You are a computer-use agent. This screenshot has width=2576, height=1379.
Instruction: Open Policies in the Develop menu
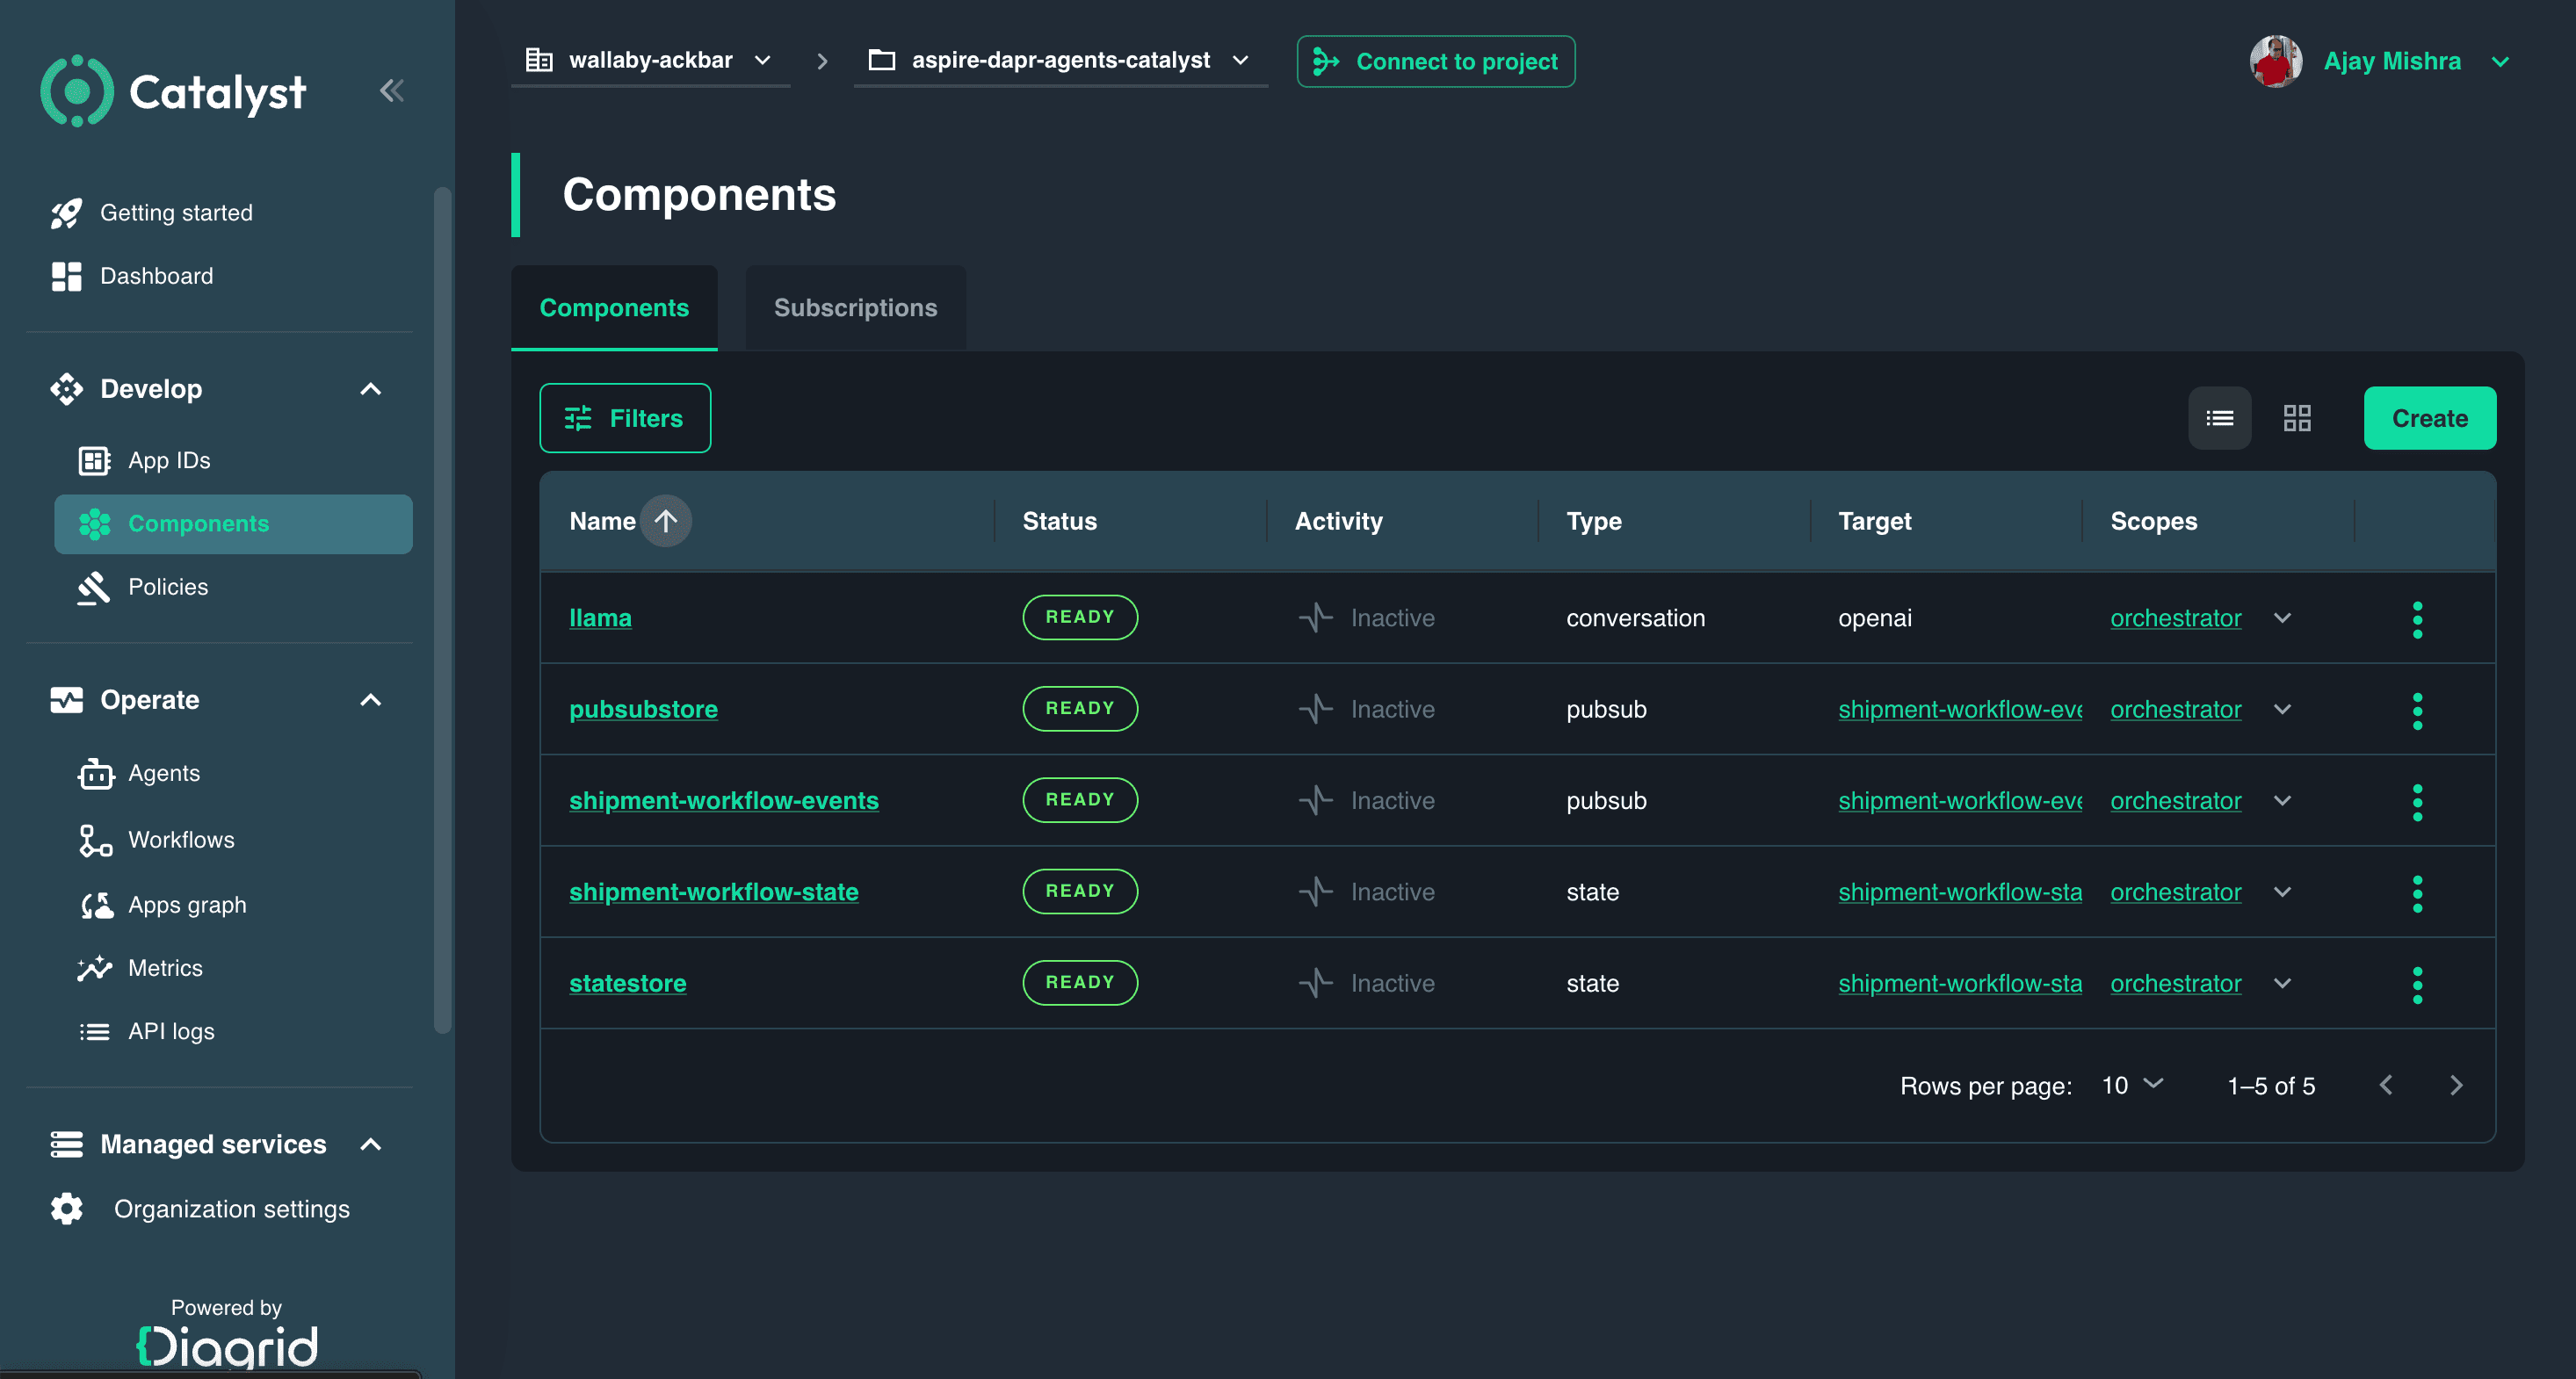click(x=168, y=587)
